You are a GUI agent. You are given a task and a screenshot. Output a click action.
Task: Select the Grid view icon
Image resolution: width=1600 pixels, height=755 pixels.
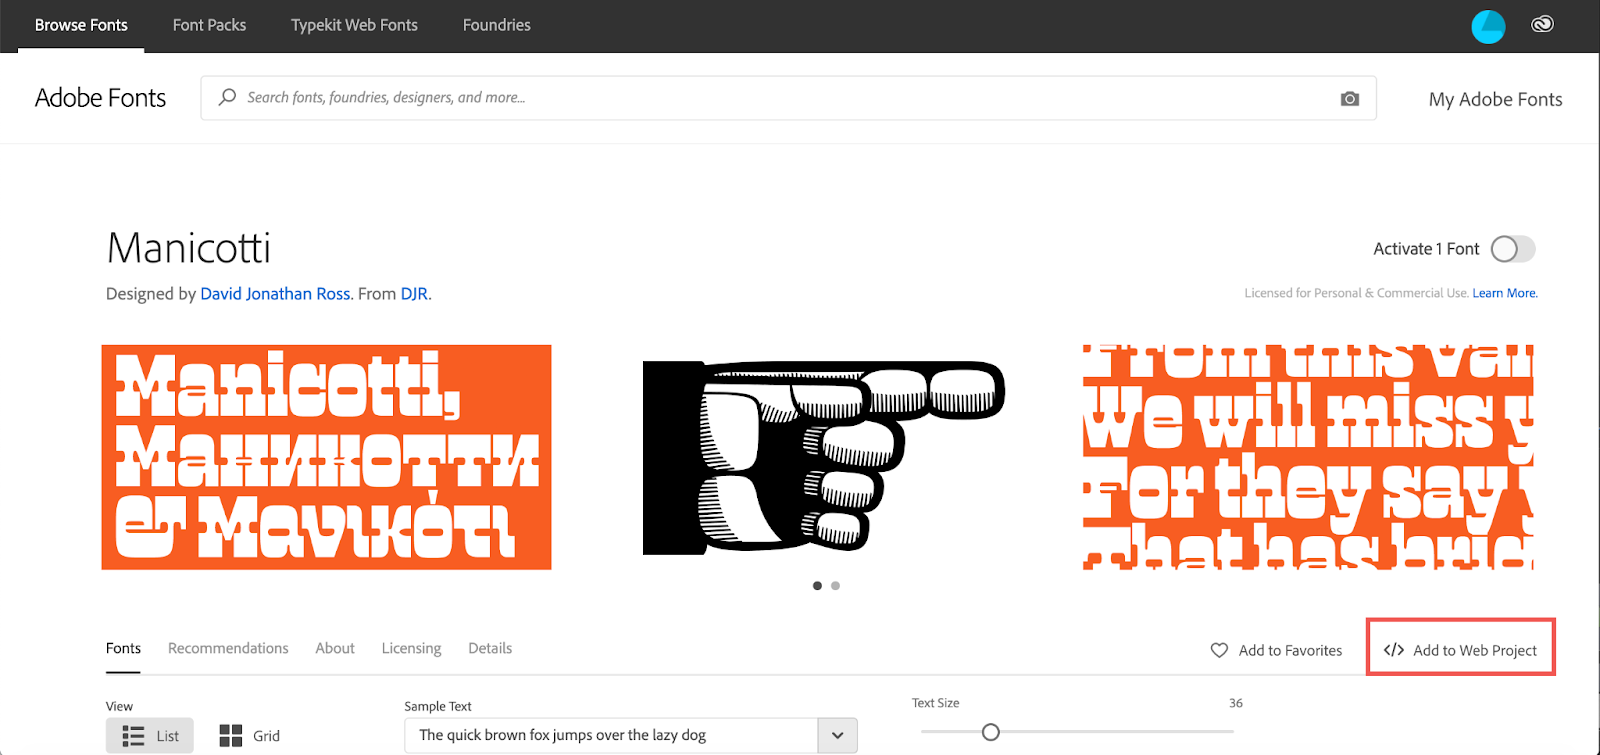point(231,736)
